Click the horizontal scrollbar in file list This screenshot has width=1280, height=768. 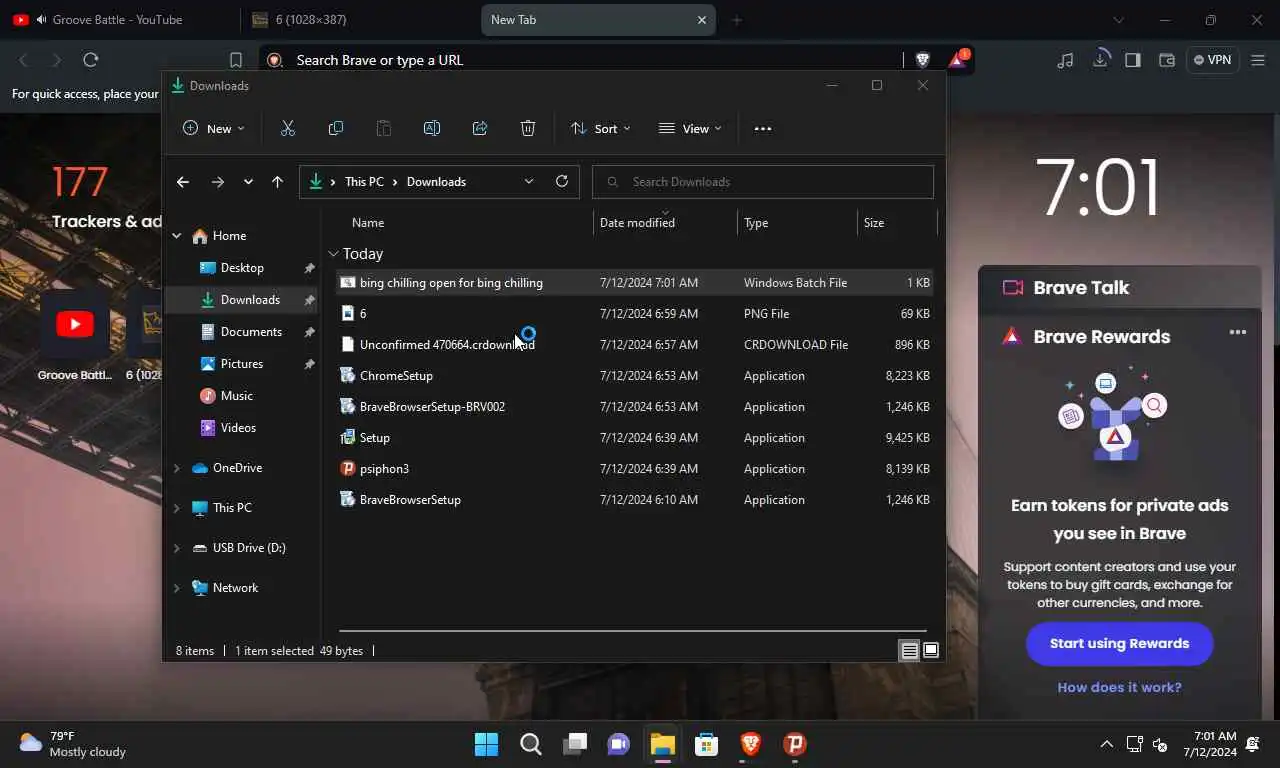[633, 631]
